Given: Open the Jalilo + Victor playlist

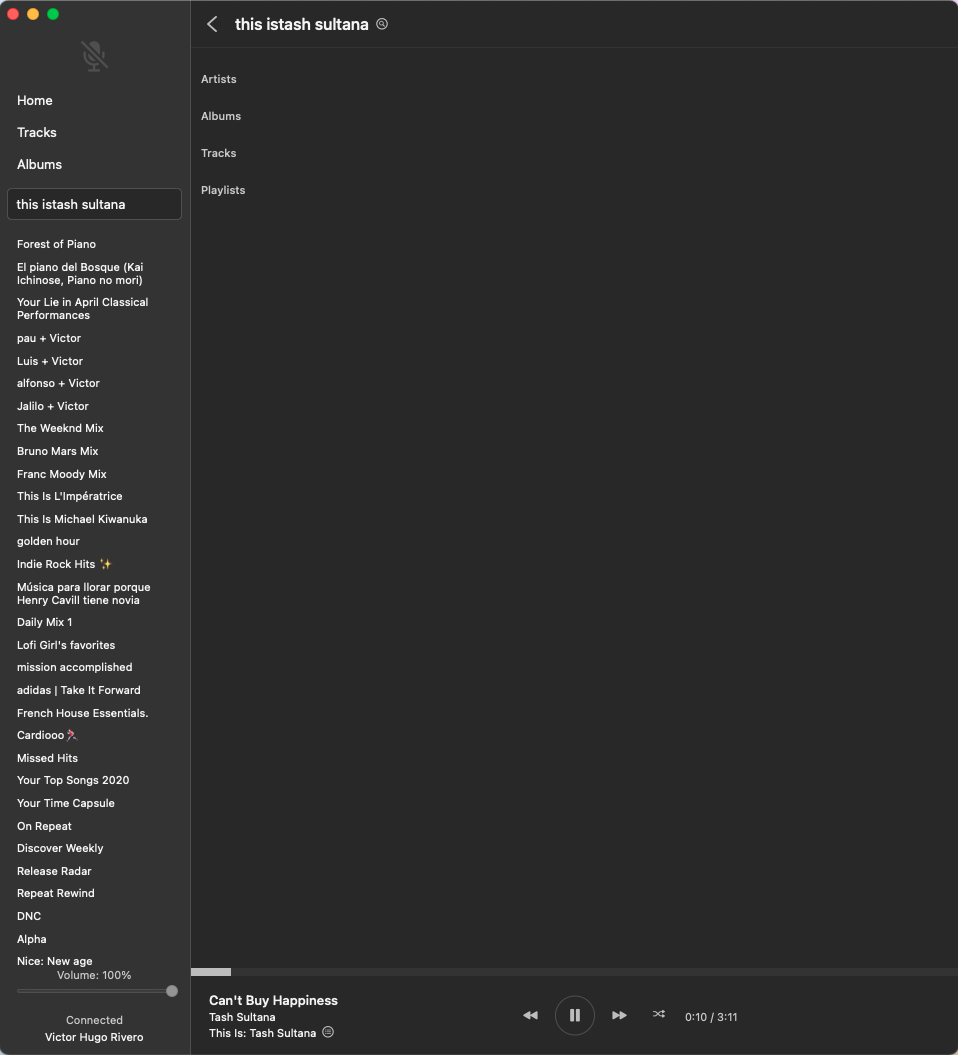Looking at the screenshot, I should click(53, 406).
